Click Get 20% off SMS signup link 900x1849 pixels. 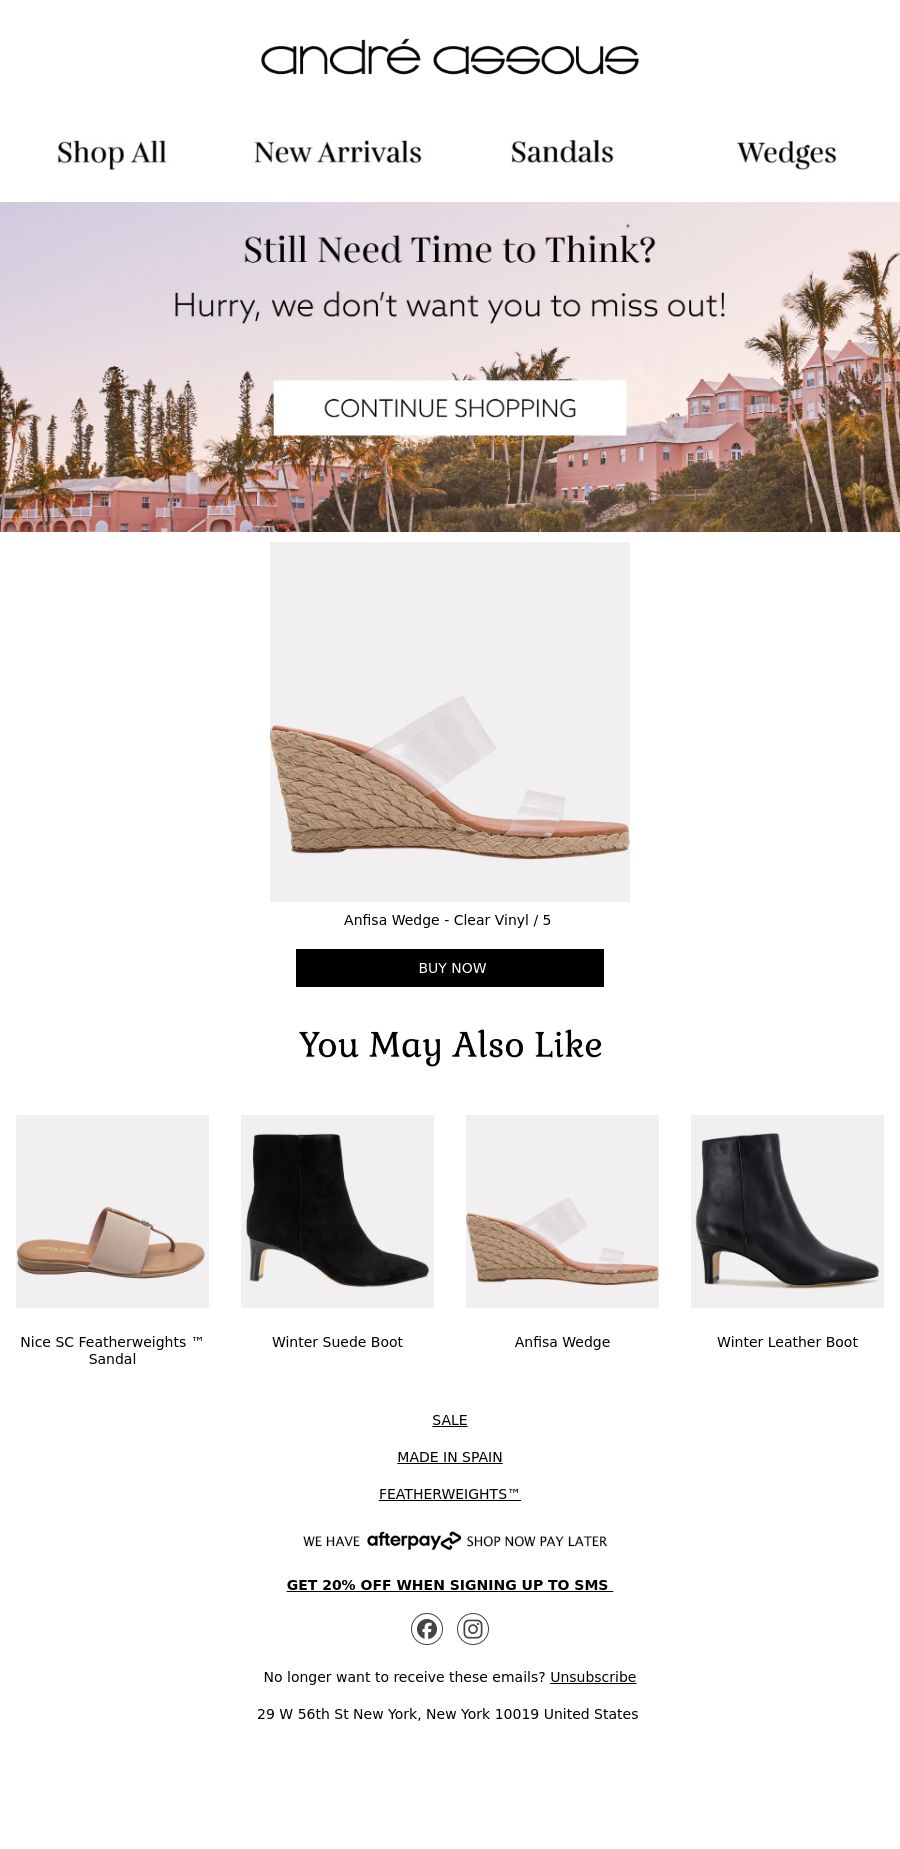coord(450,1585)
